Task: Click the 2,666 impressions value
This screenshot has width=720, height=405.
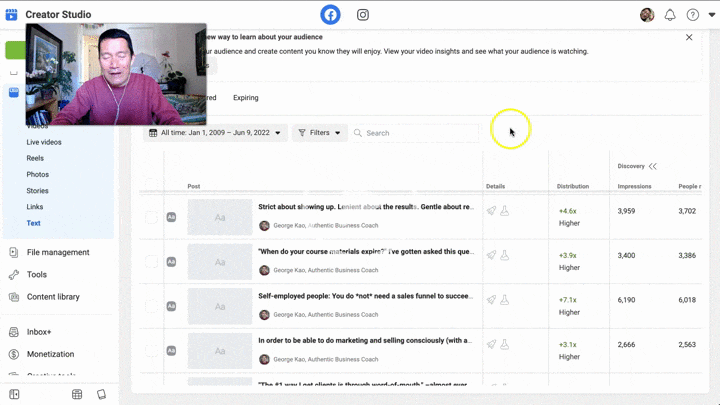Action: [626, 344]
